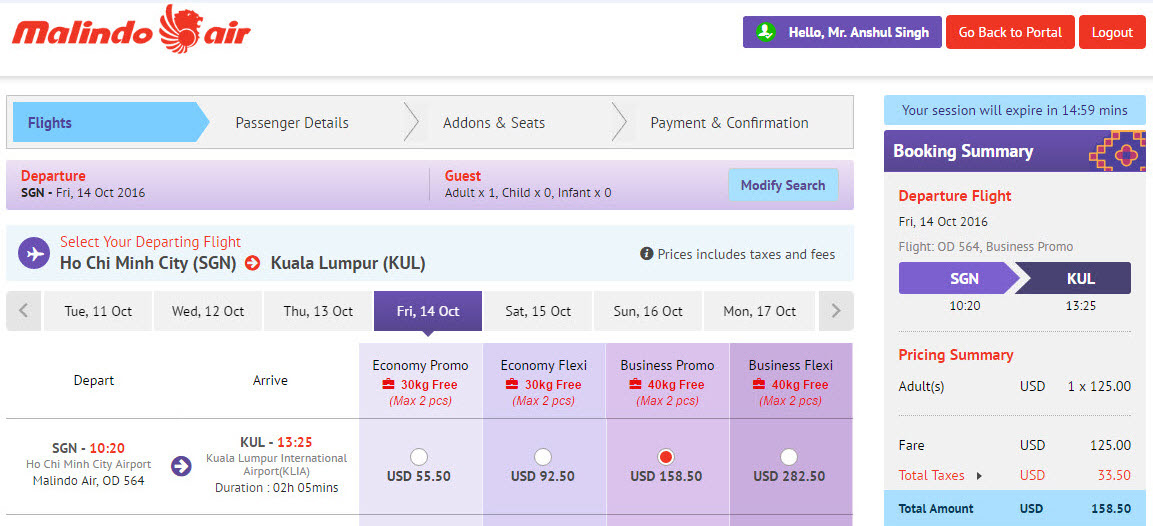This screenshot has height=526, width=1153.
Task: Click Total Amount row in summary
Action: tap(1015, 508)
